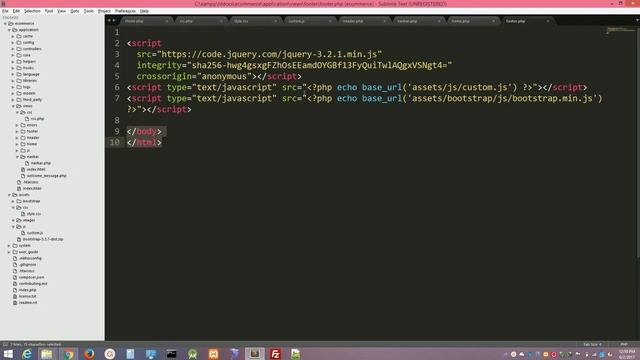
Task: Open Google Chrome from the taskbar
Action: coord(69,354)
